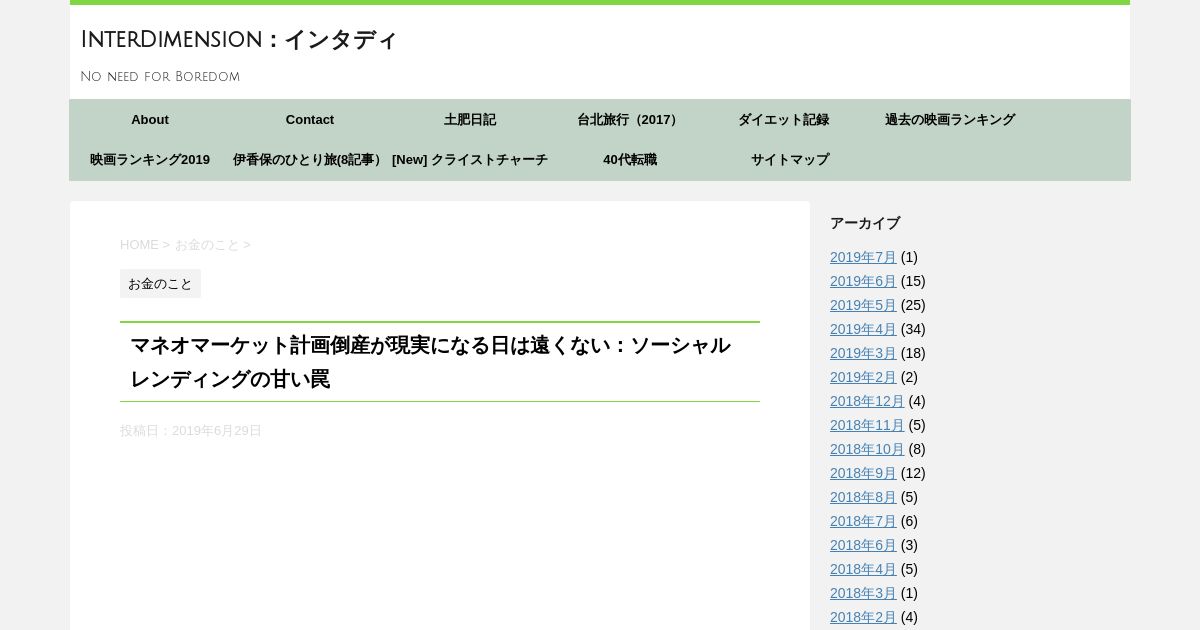Select 台北旅行（2017） menu item
This screenshot has width=1200, height=630.
tap(630, 119)
